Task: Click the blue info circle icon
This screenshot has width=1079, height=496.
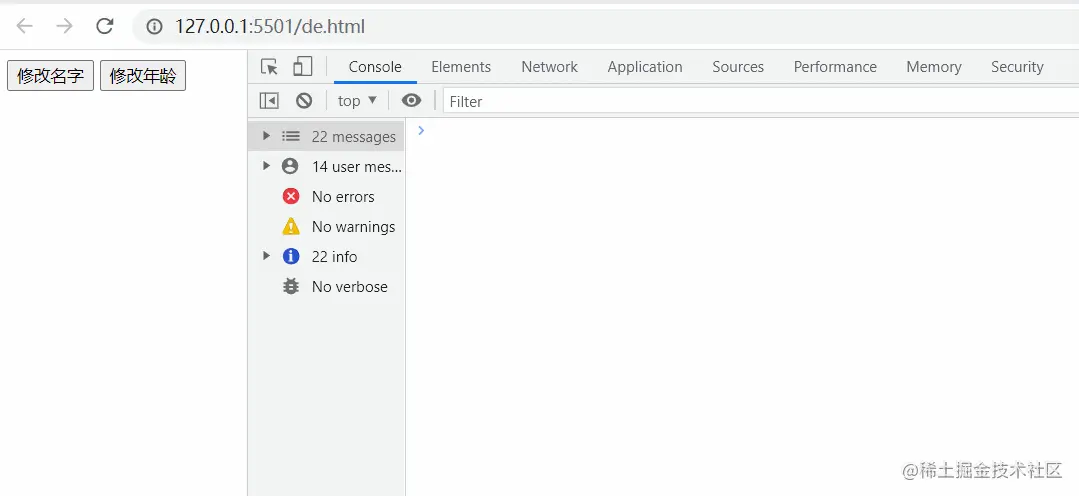Action: coord(291,256)
